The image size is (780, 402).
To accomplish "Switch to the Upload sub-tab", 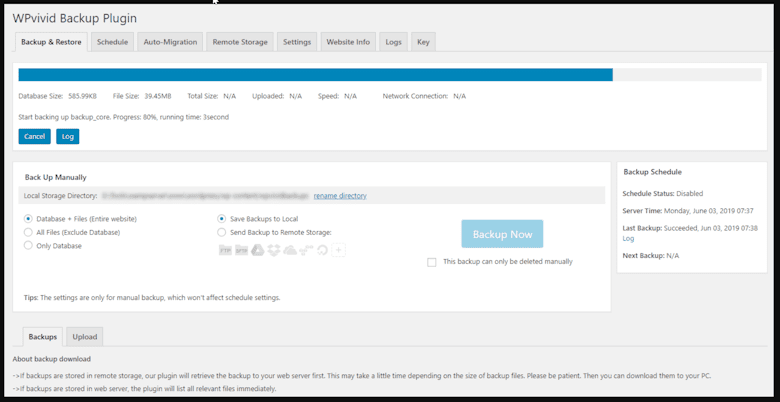I will 85,337.
